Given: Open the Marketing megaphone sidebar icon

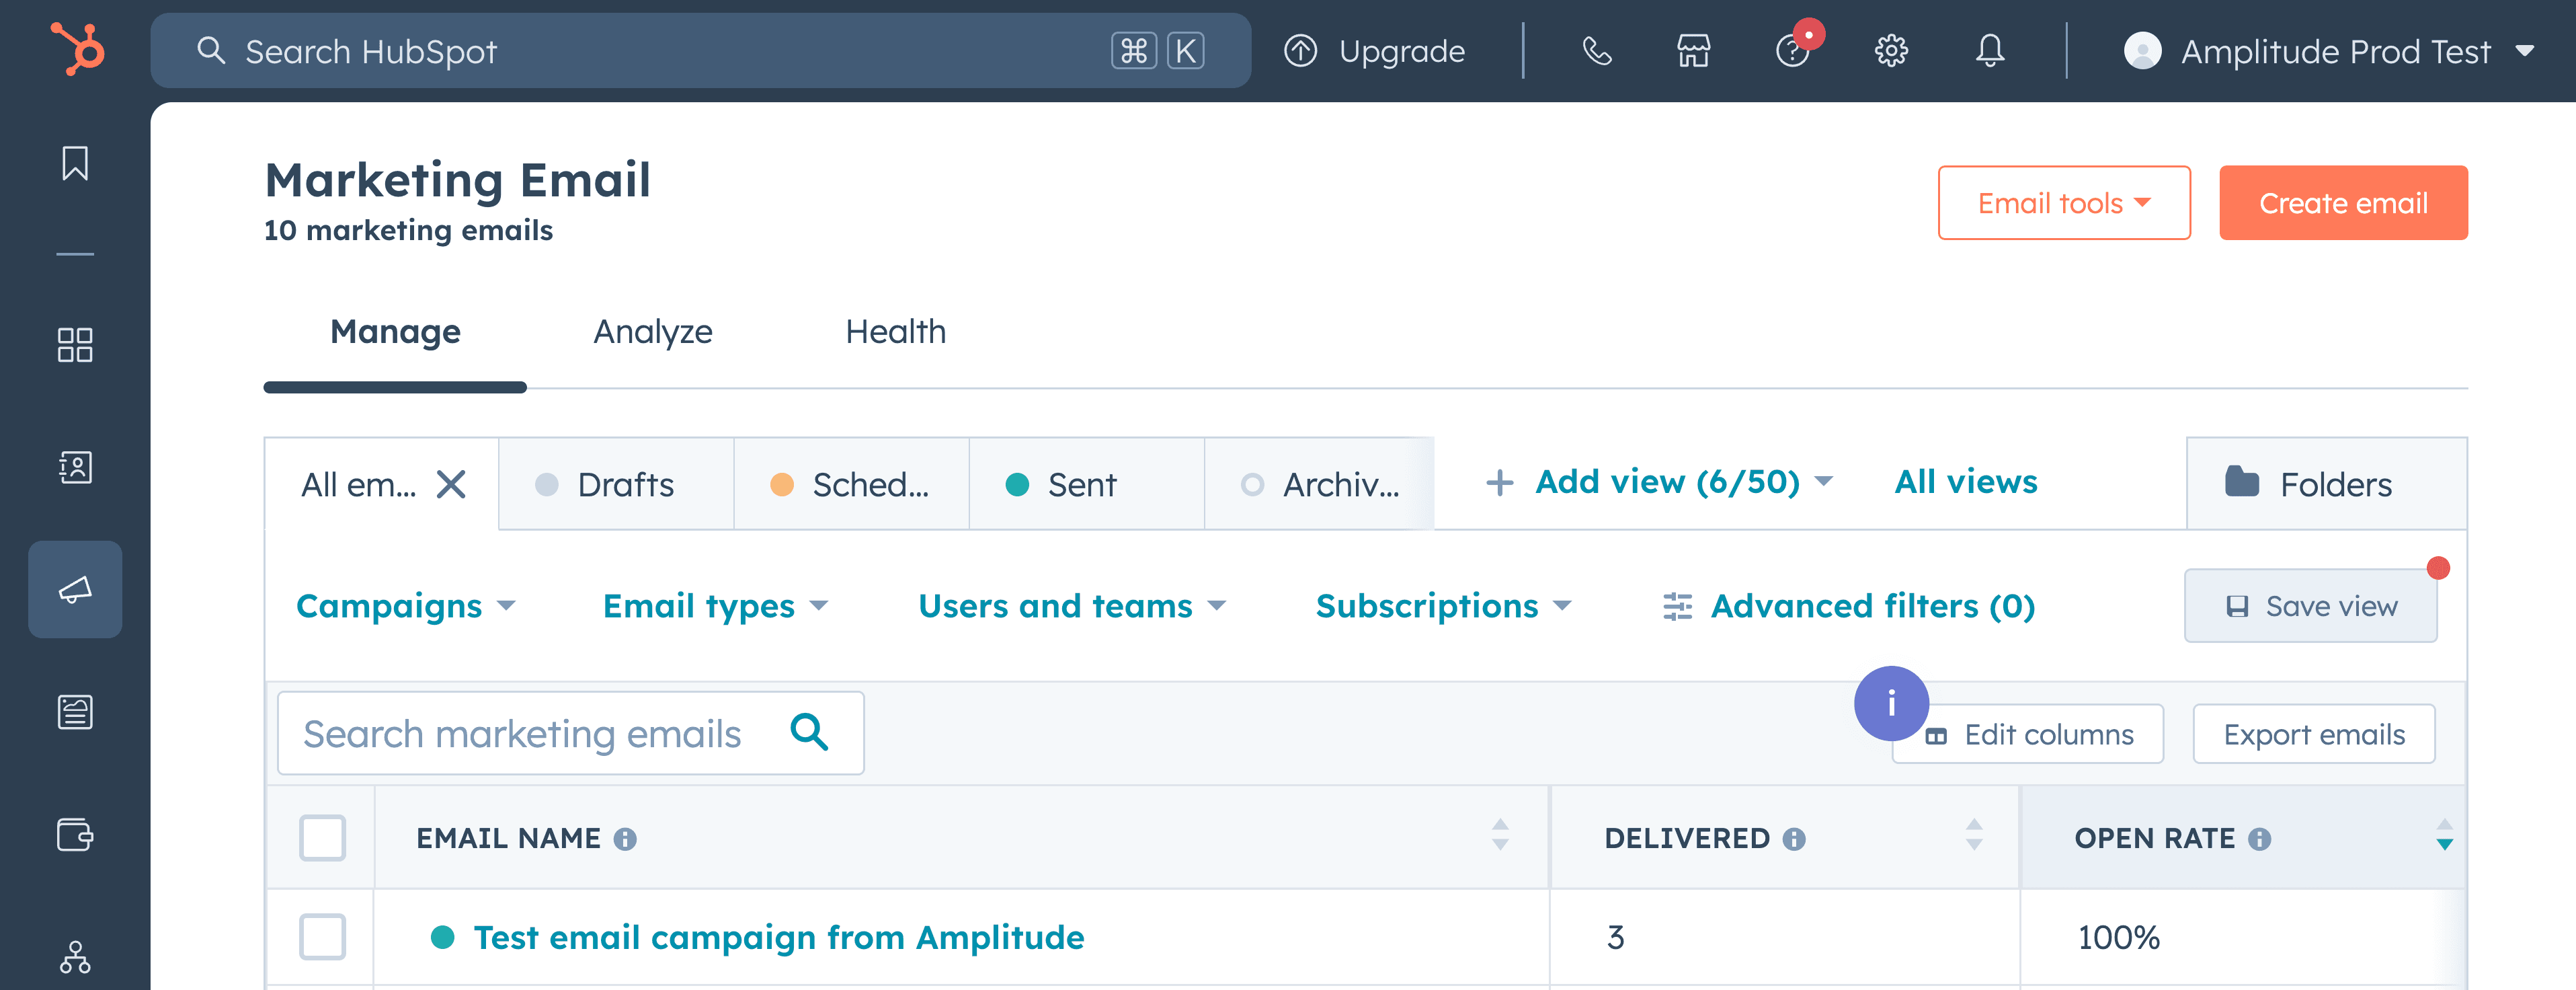Looking at the screenshot, I should 75,589.
